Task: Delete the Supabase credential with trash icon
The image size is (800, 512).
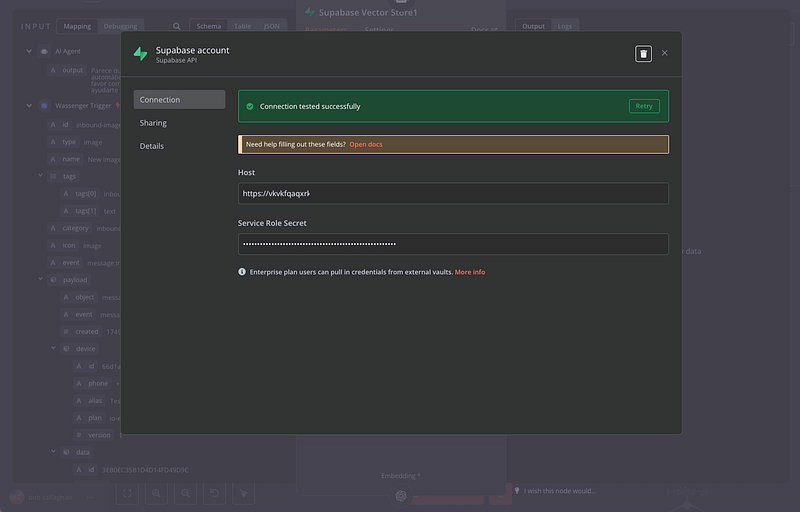Action: [x=643, y=53]
